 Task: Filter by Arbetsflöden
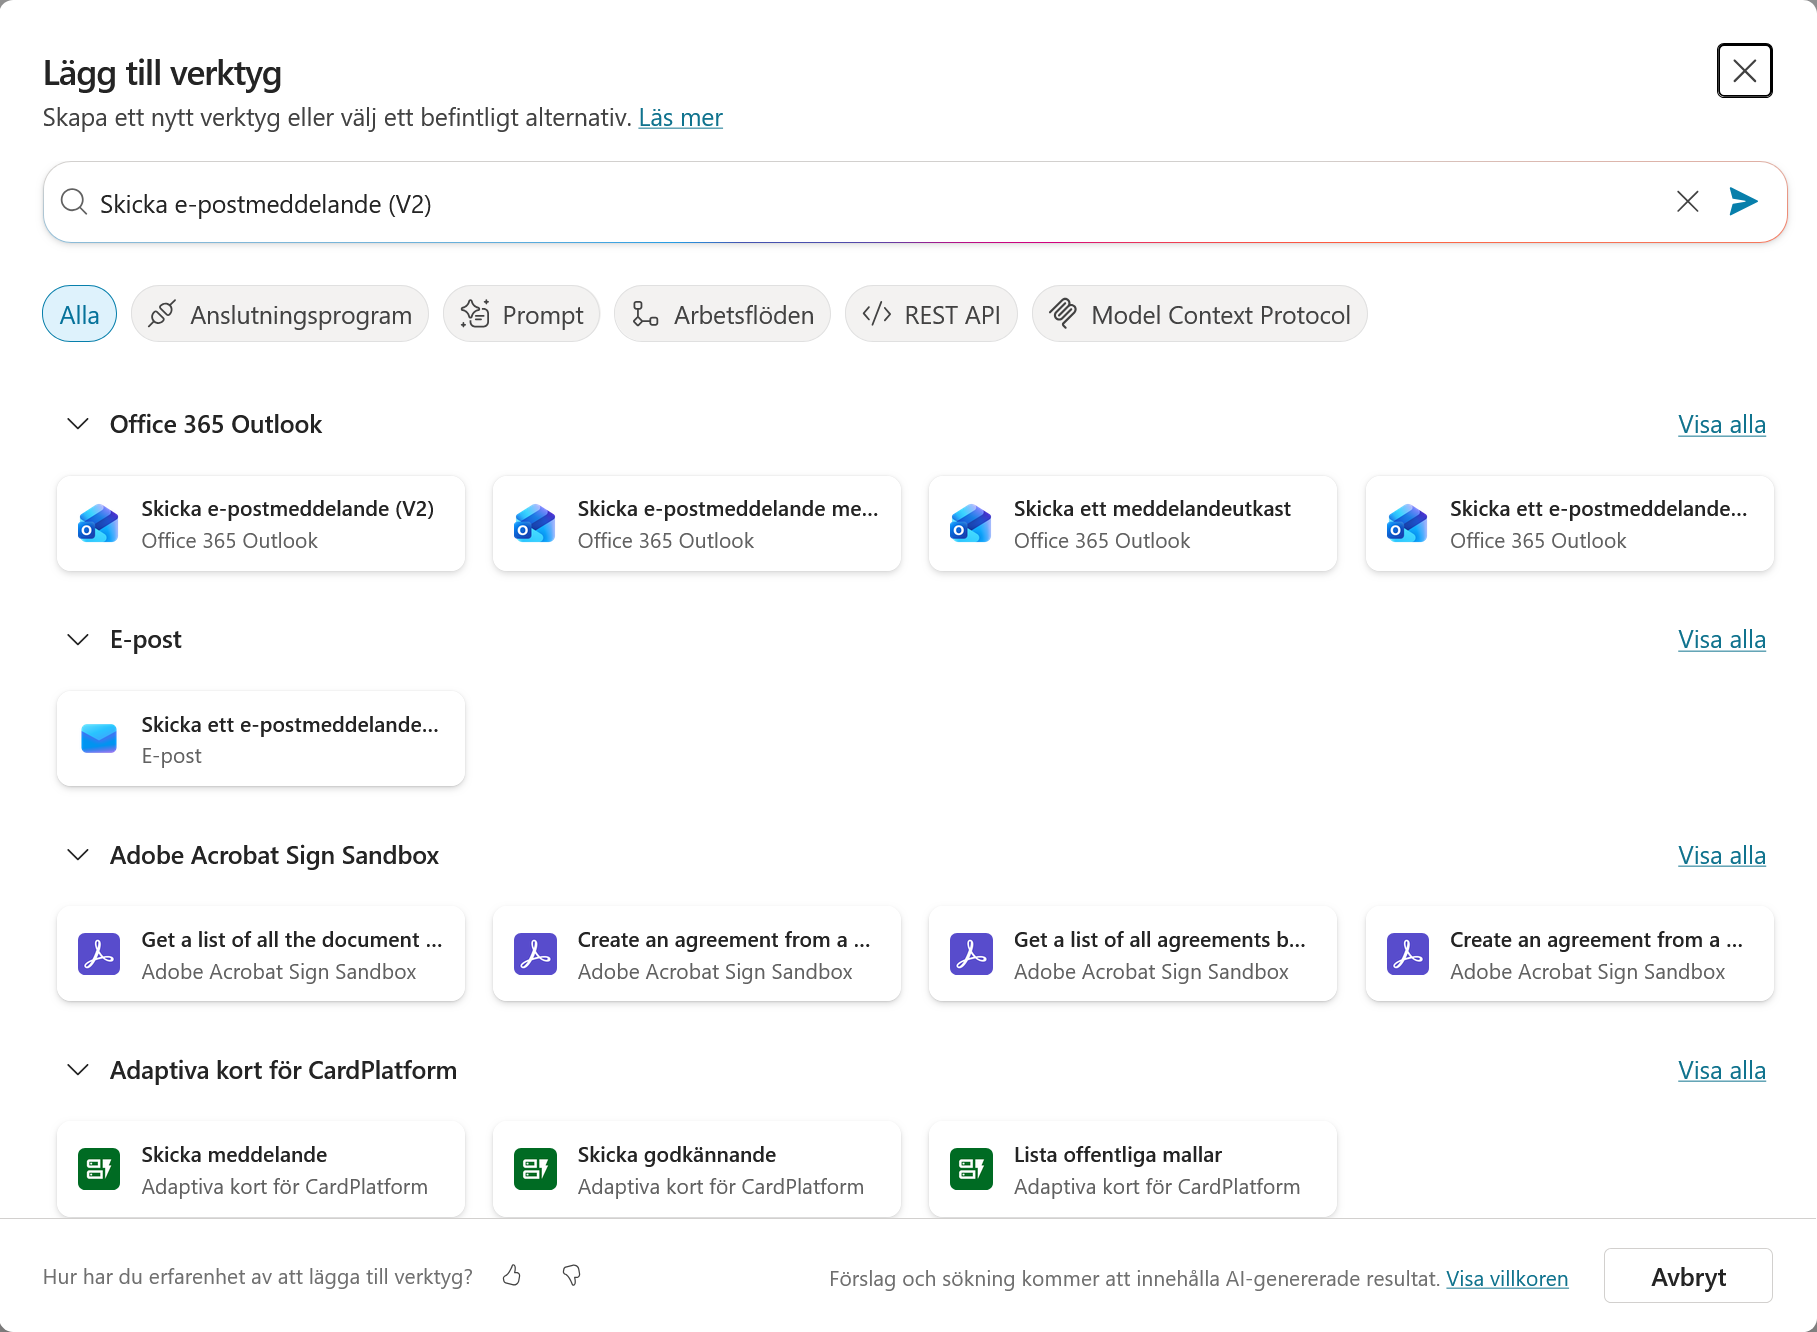(722, 315)
